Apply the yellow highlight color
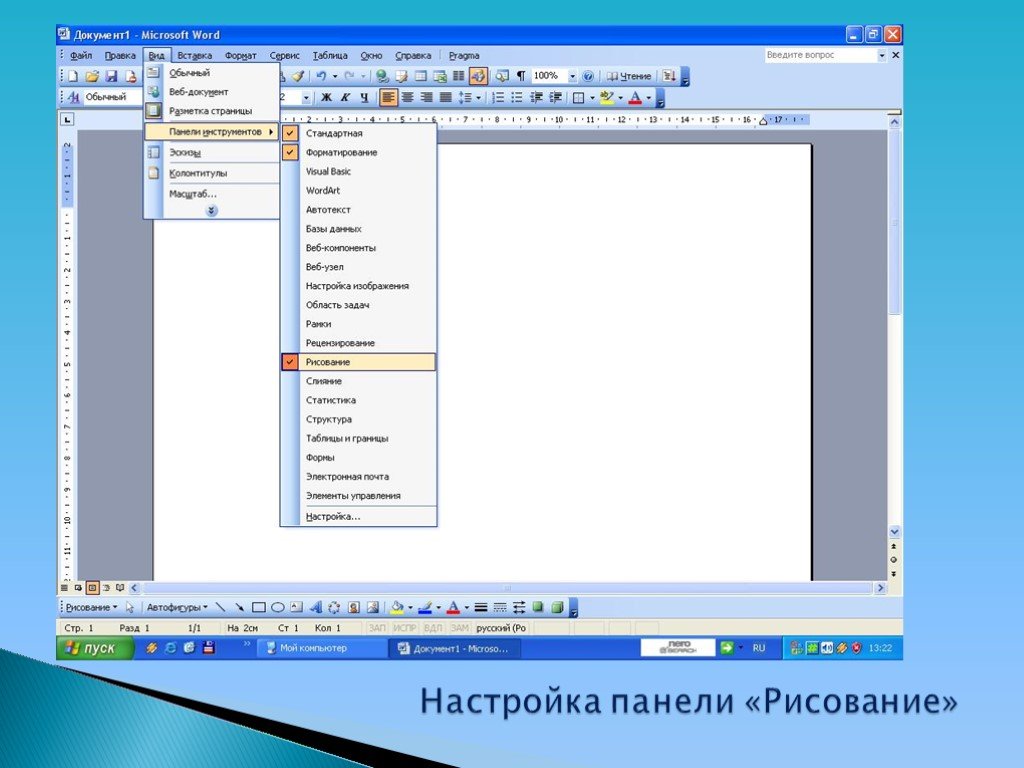 pos(606,98)
